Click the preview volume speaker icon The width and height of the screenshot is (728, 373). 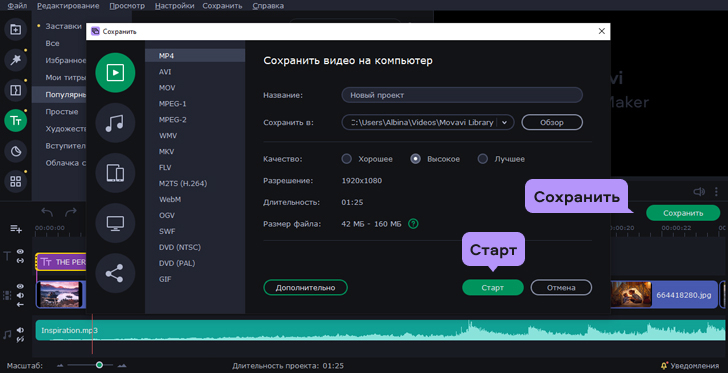[699, 191]
